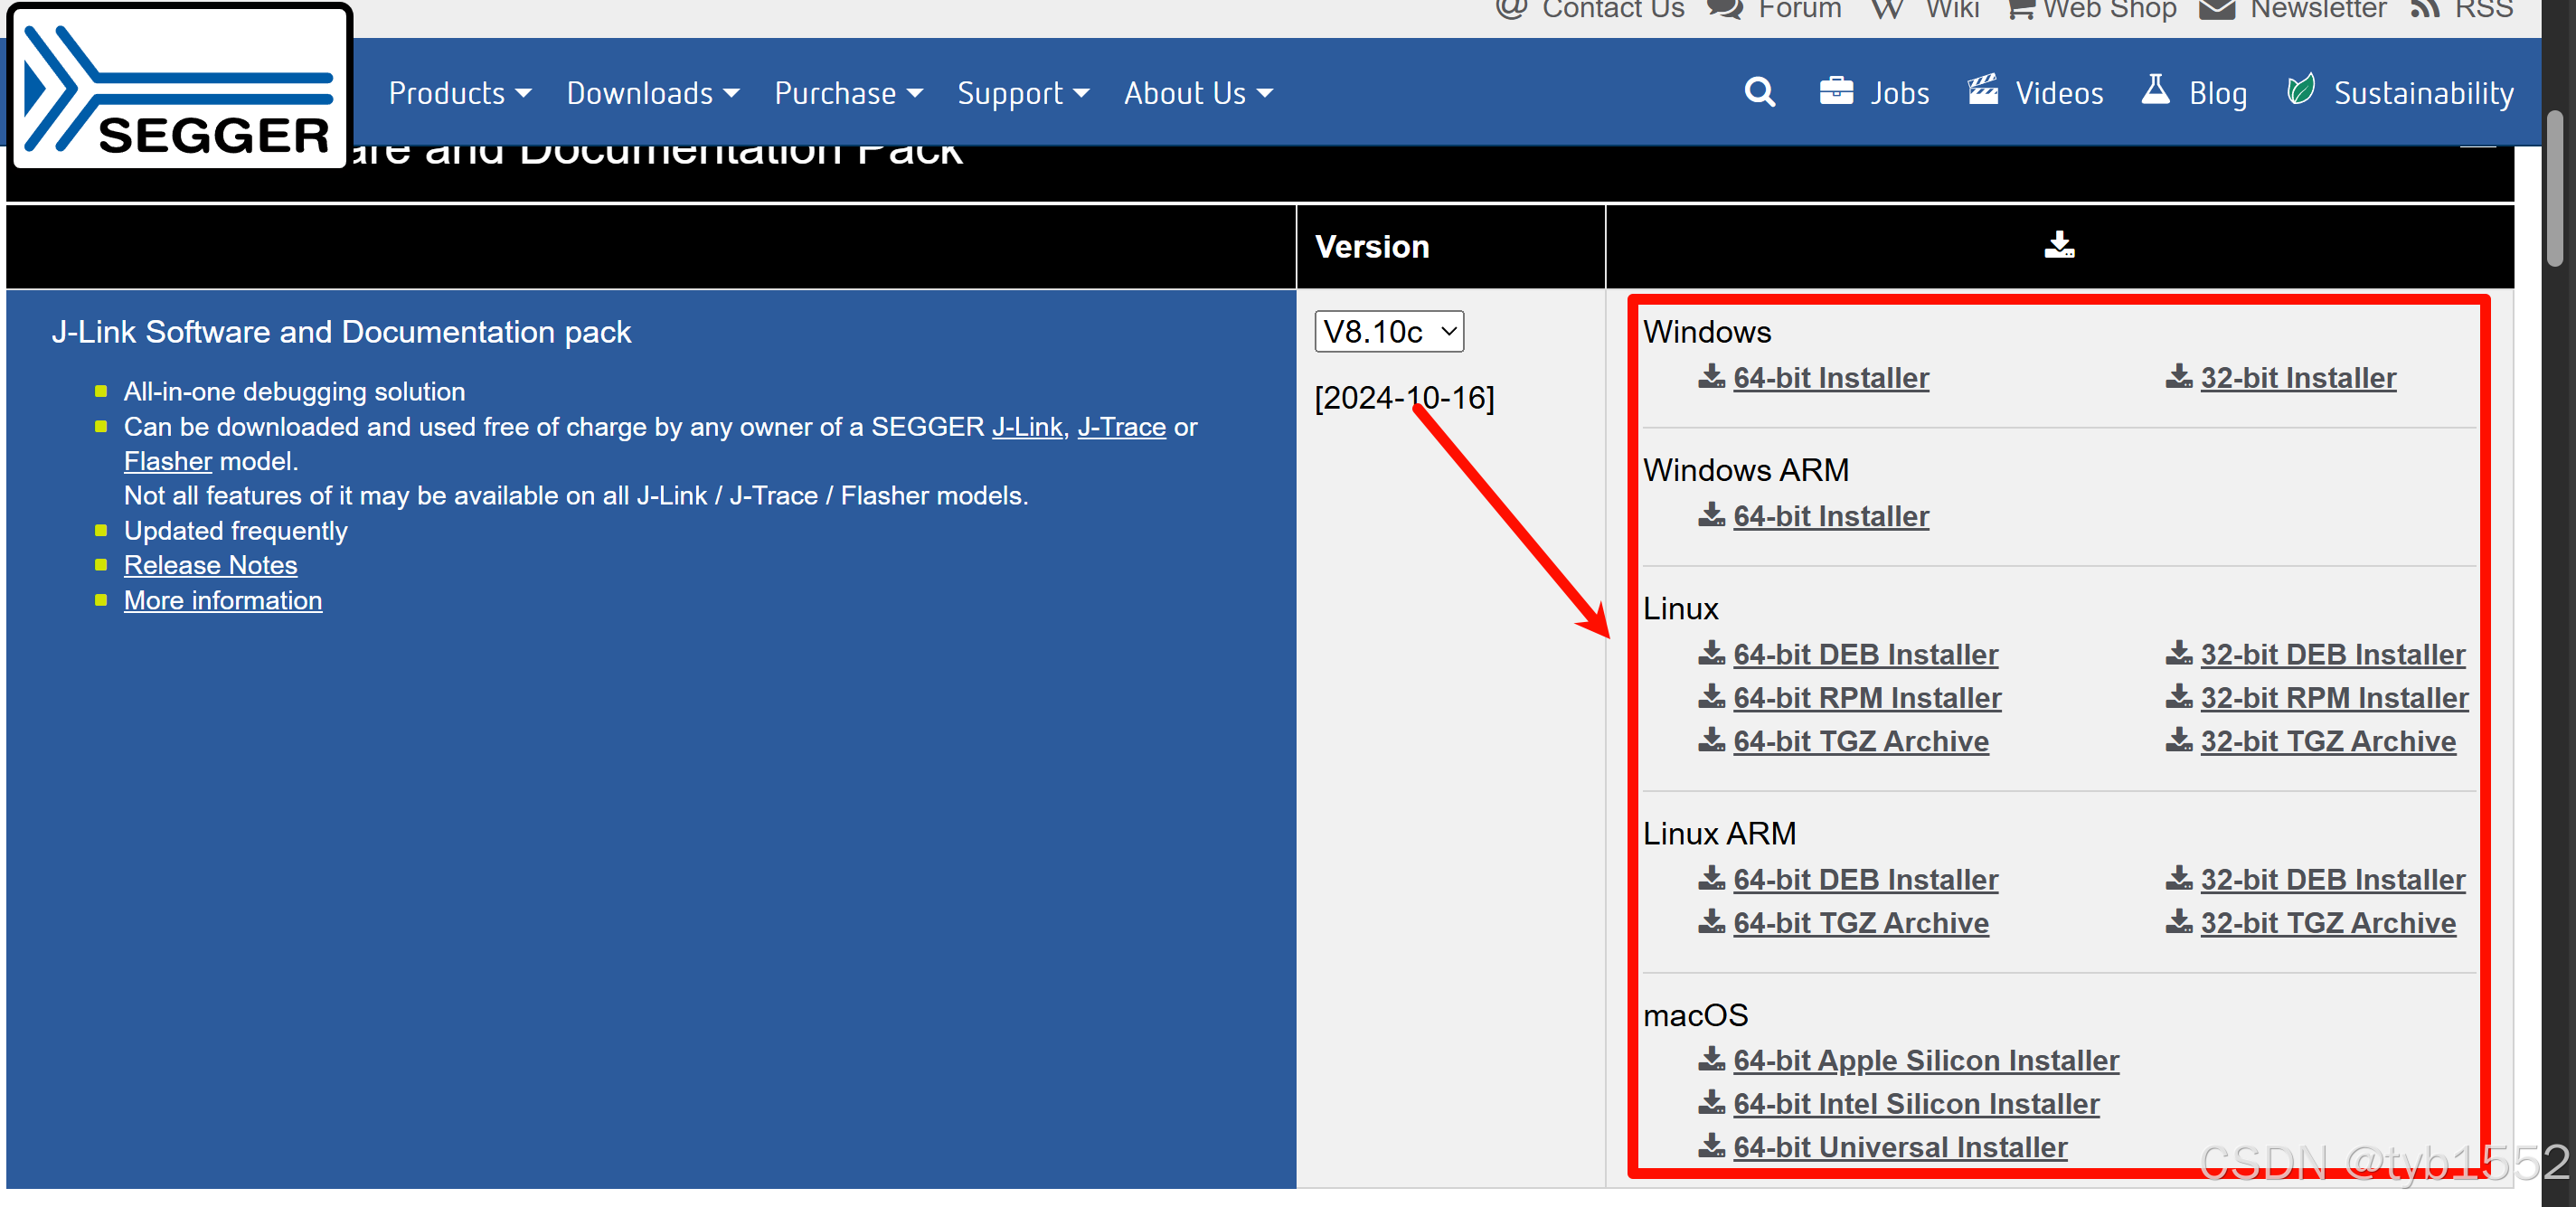Open the Blog page link

point(2218,93)
